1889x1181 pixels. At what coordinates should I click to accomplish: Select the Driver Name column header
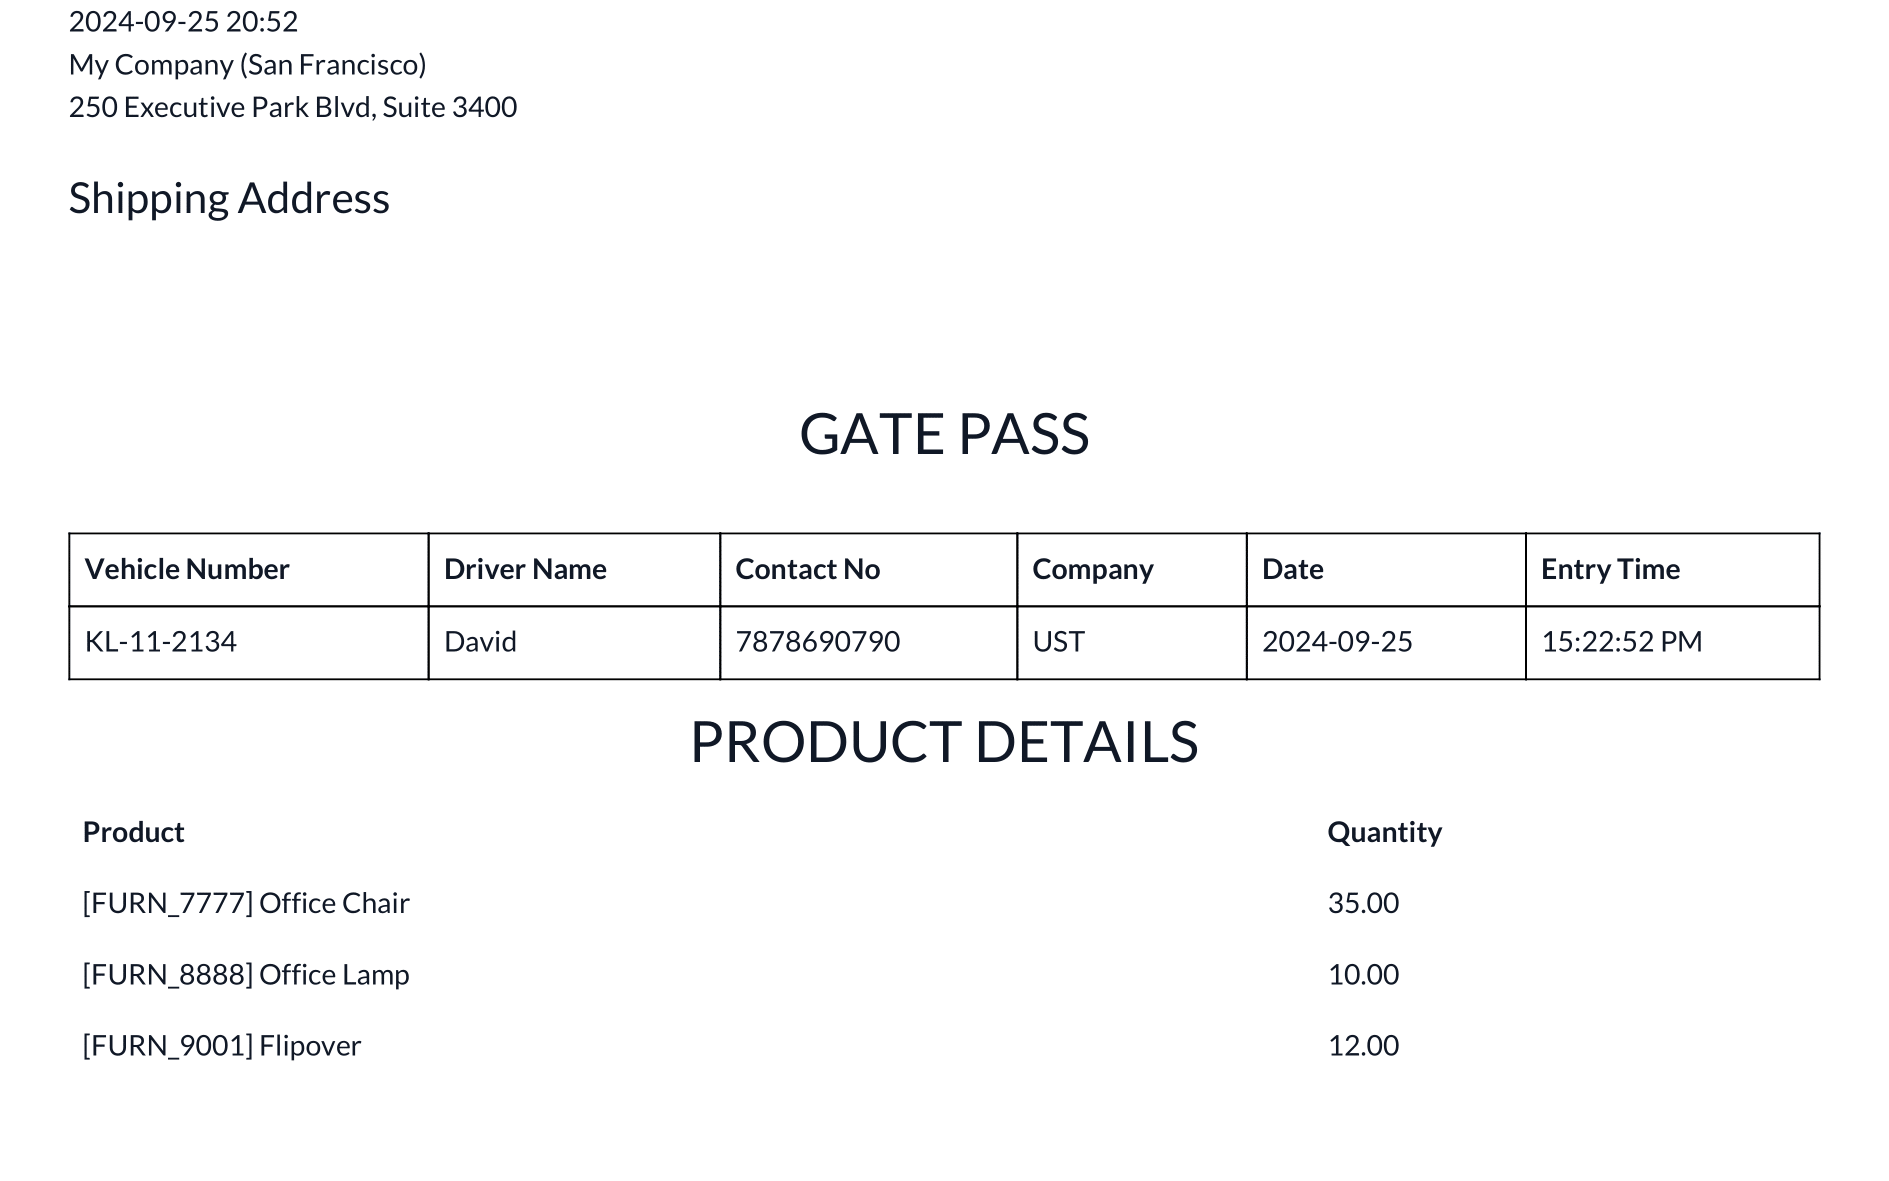525,569
